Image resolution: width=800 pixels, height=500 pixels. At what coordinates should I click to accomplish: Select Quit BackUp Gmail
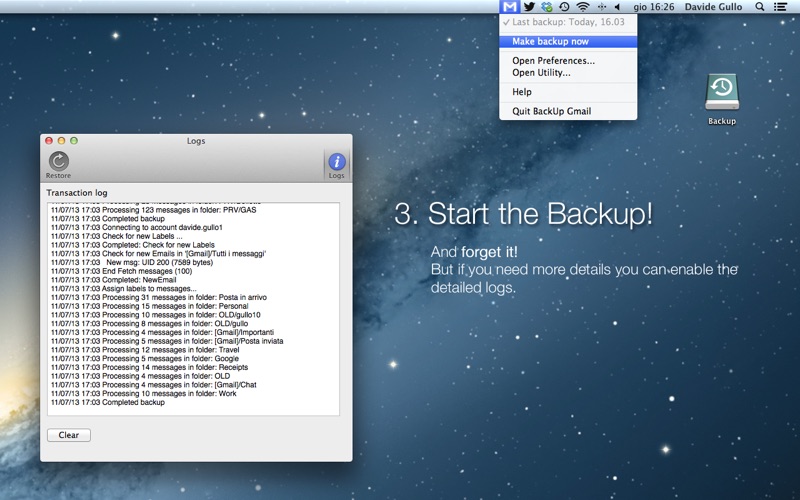551,111
